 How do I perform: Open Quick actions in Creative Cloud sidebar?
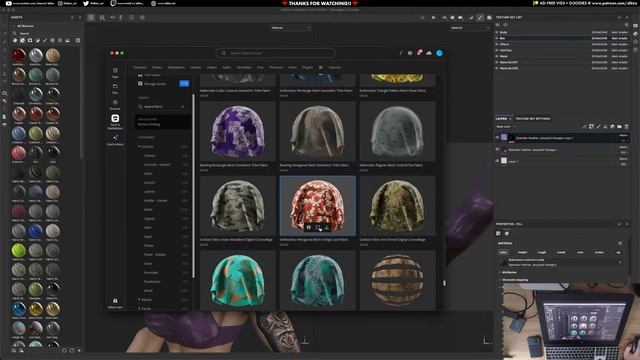(x=115, y=140)
